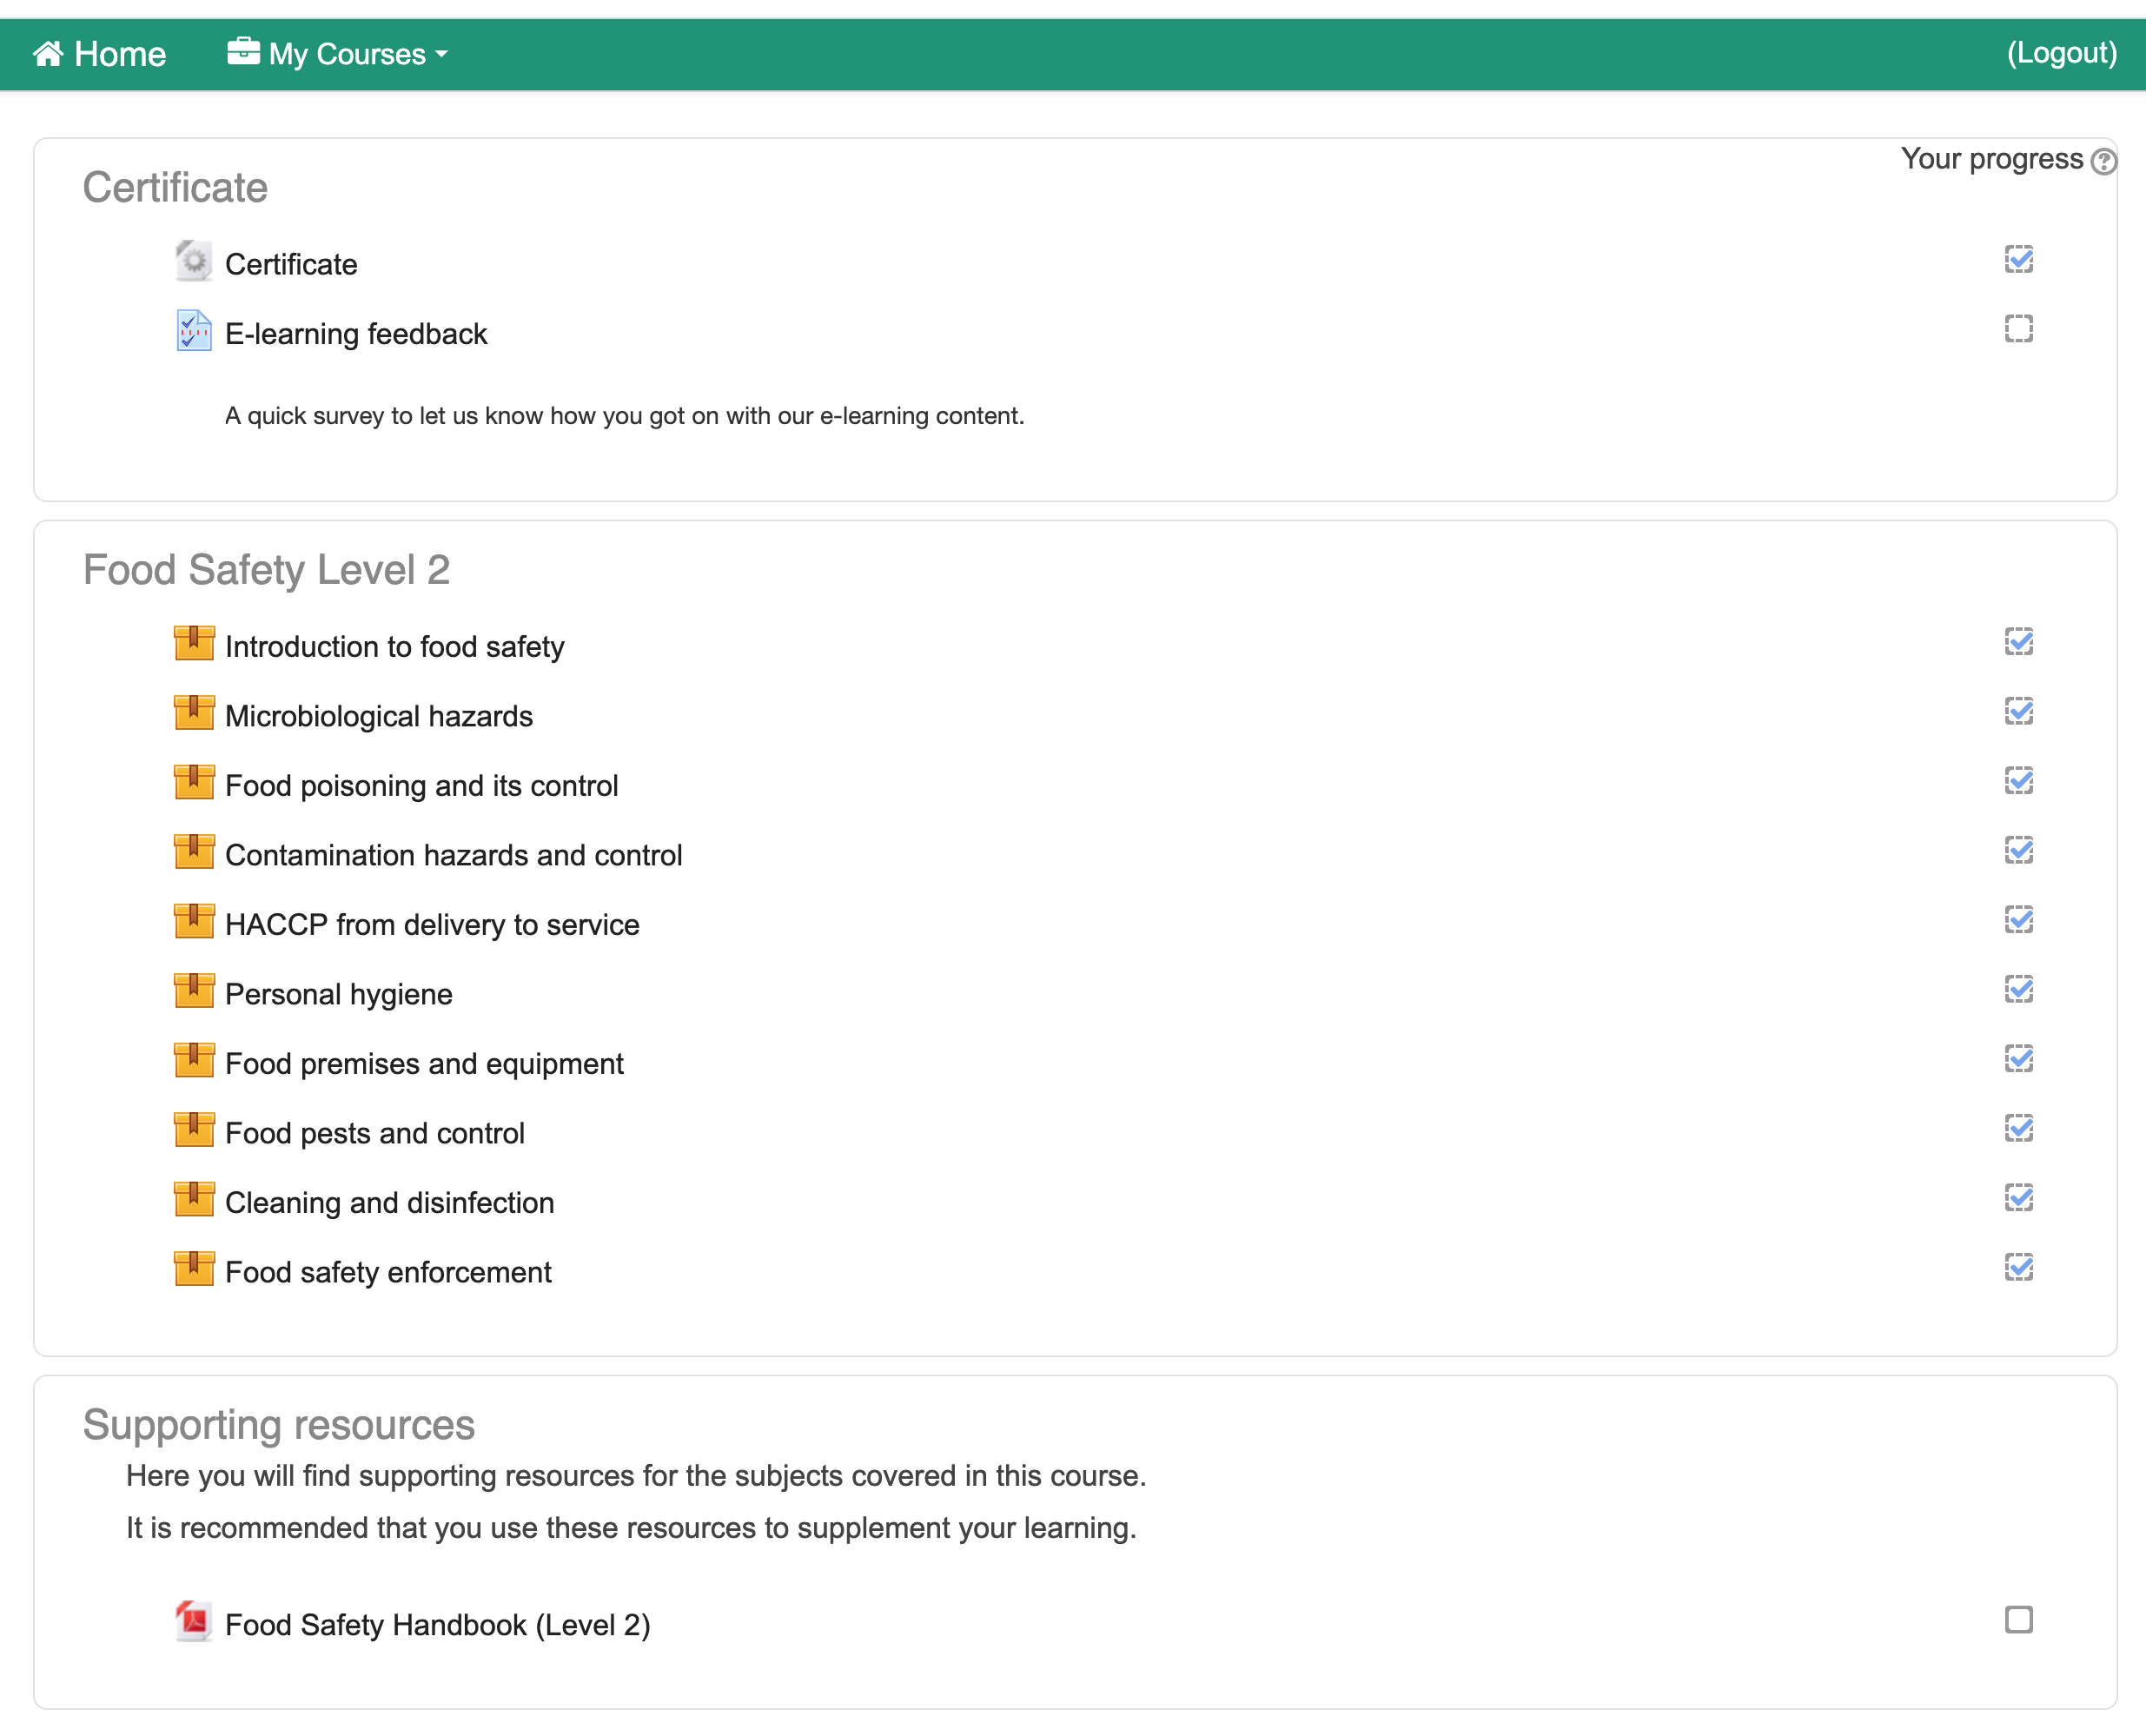
Task: Toggle Introduction to food safety completion checkbox
Action: tap(2018, 641)
